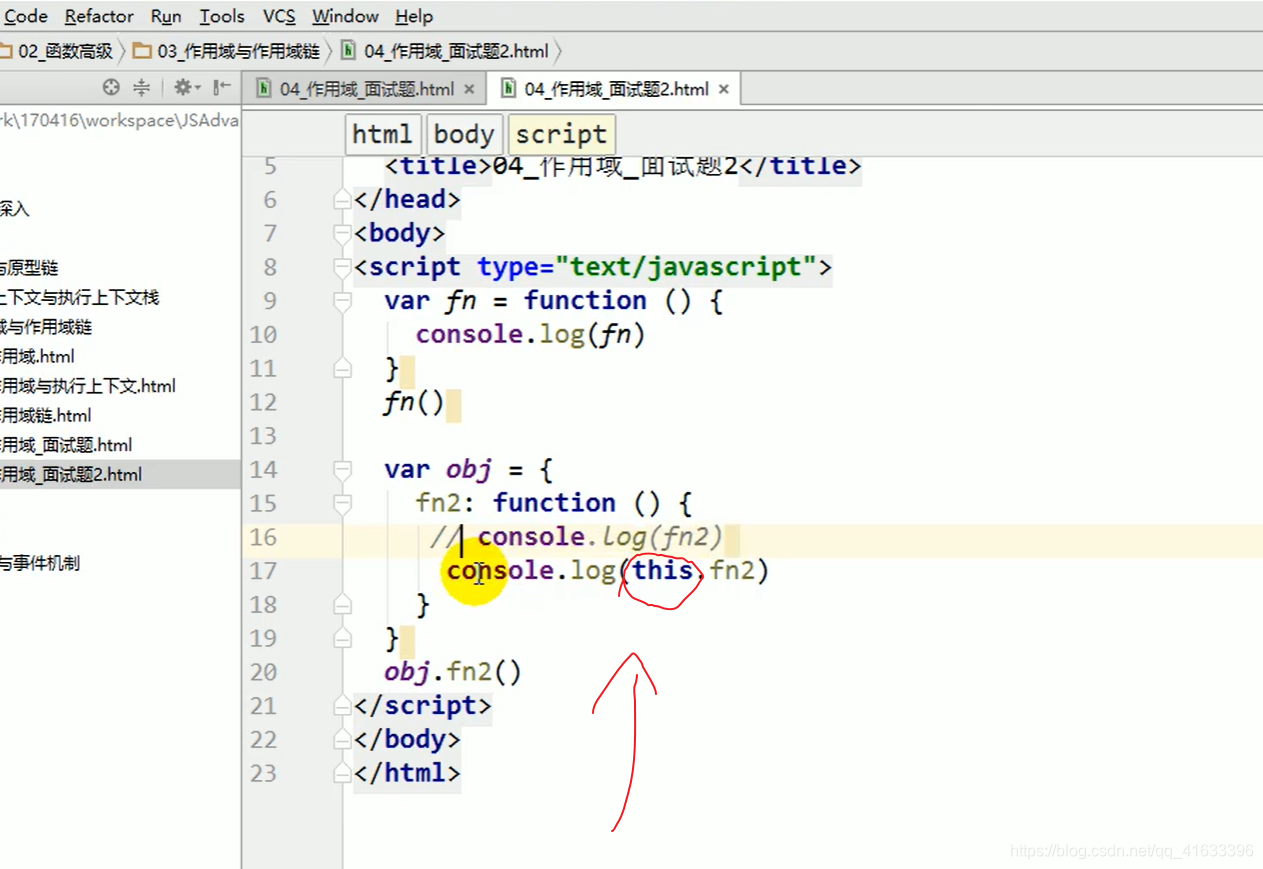Click console.log(fn) on line 10
Image resolution: width=1263 pixels, height=869 pixels.
pyautogui.click(x=531, y=334)
